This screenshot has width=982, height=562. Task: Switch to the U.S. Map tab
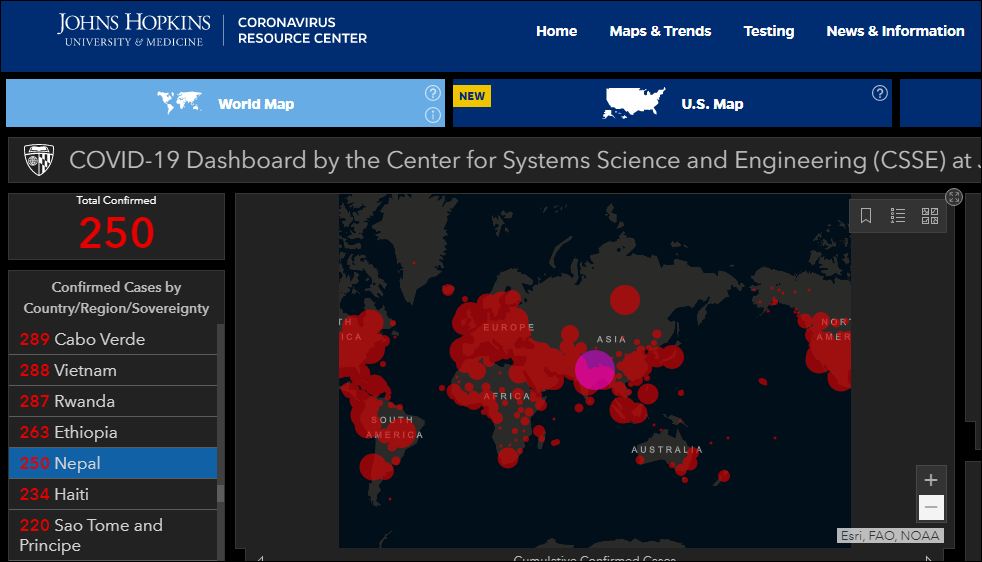point(672,103)
